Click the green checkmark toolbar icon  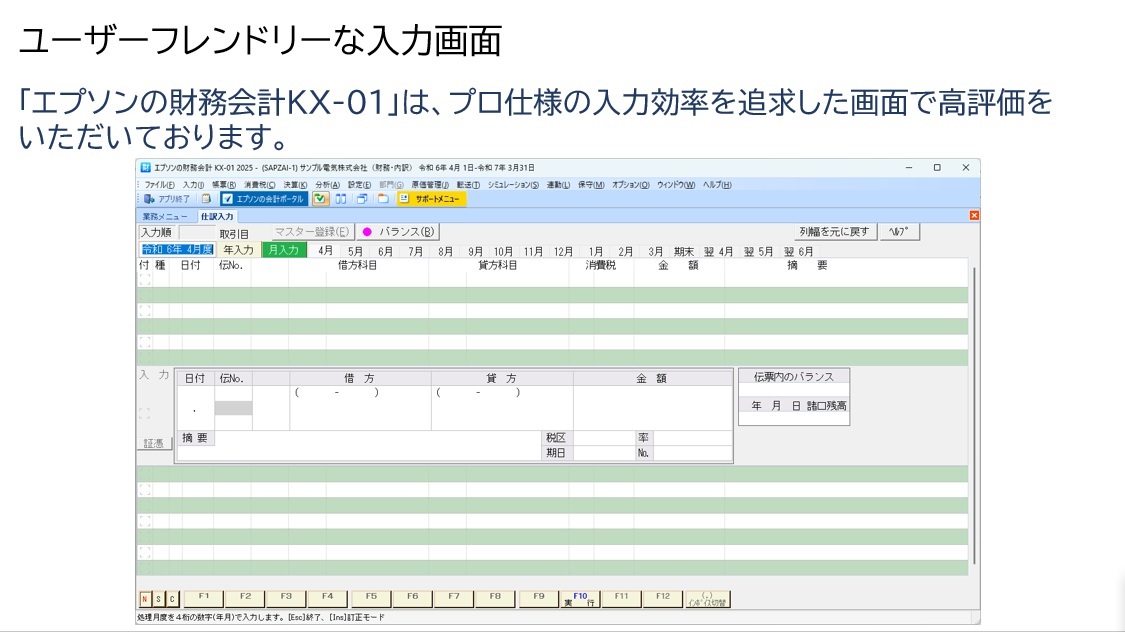[x=320, y=199]
